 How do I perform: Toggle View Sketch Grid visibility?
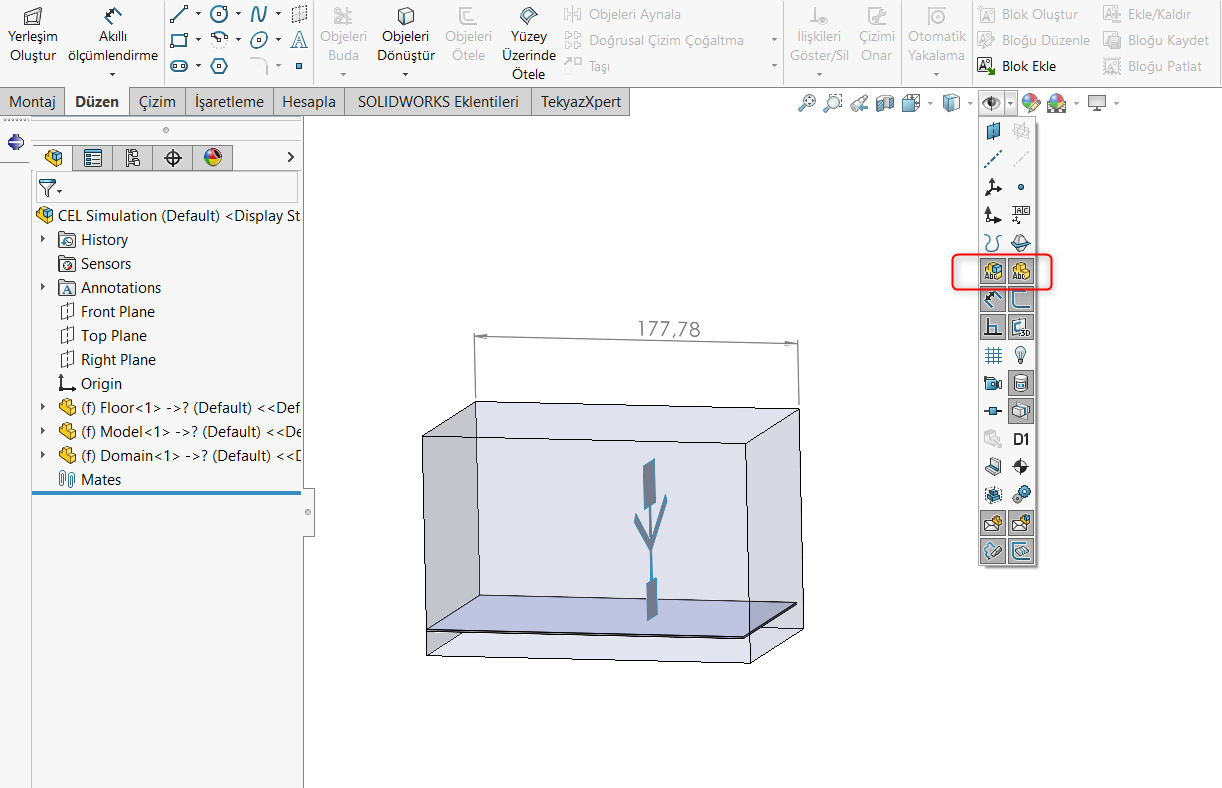click(993, 355)
